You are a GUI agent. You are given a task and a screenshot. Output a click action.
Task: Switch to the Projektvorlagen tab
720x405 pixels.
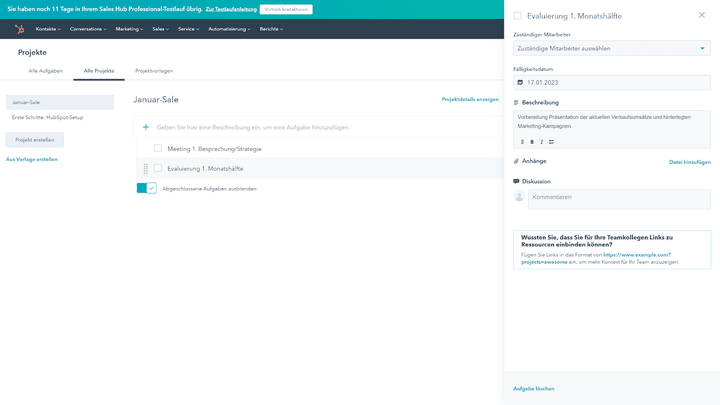click(154, 71)
